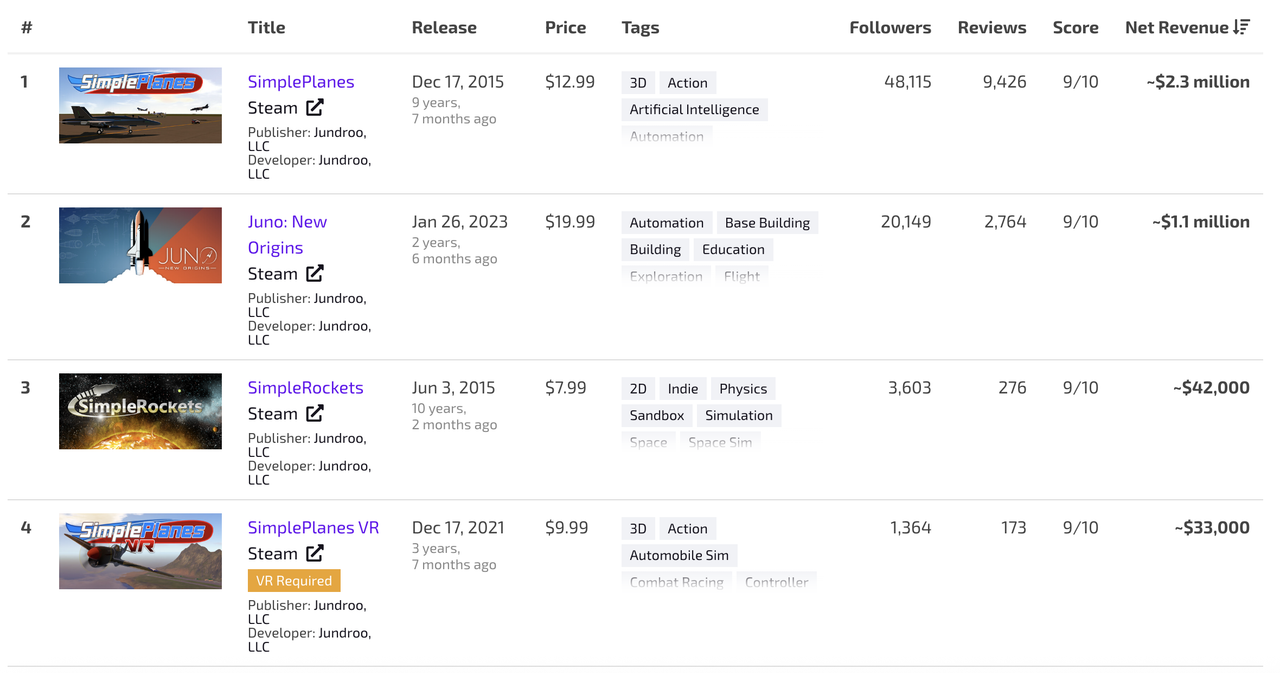The height and width of the screenshot is (673, 1280).
Task: Select the Simulation tag
Action: coord(739,416)
